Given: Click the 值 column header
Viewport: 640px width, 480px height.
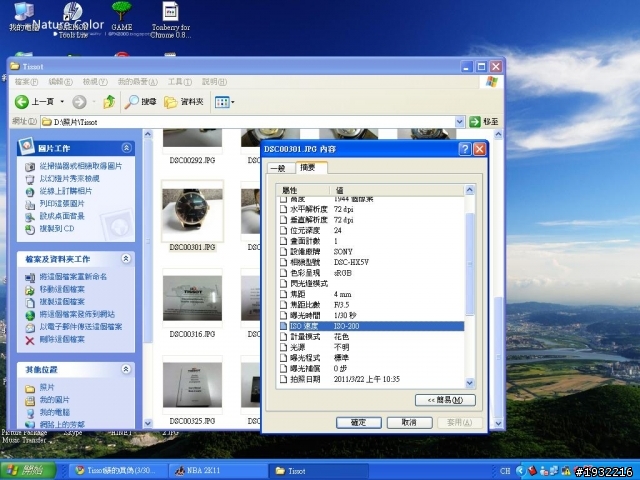Looking at the screenshot, I should point(397,190).
